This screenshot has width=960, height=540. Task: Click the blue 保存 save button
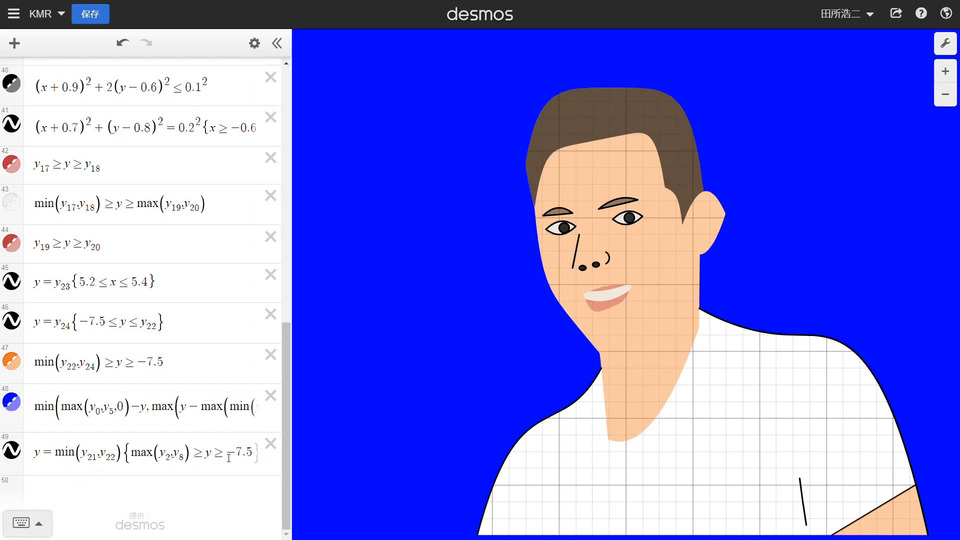pos(90,14)
